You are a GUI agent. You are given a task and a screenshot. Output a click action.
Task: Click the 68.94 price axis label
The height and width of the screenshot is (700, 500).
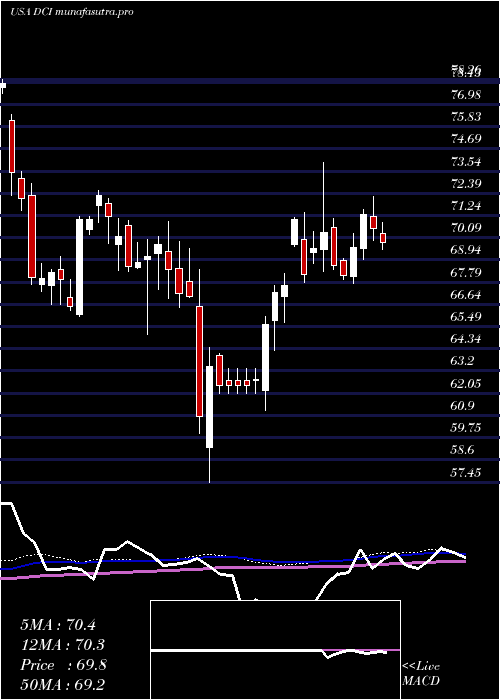[x=467, y=250]
